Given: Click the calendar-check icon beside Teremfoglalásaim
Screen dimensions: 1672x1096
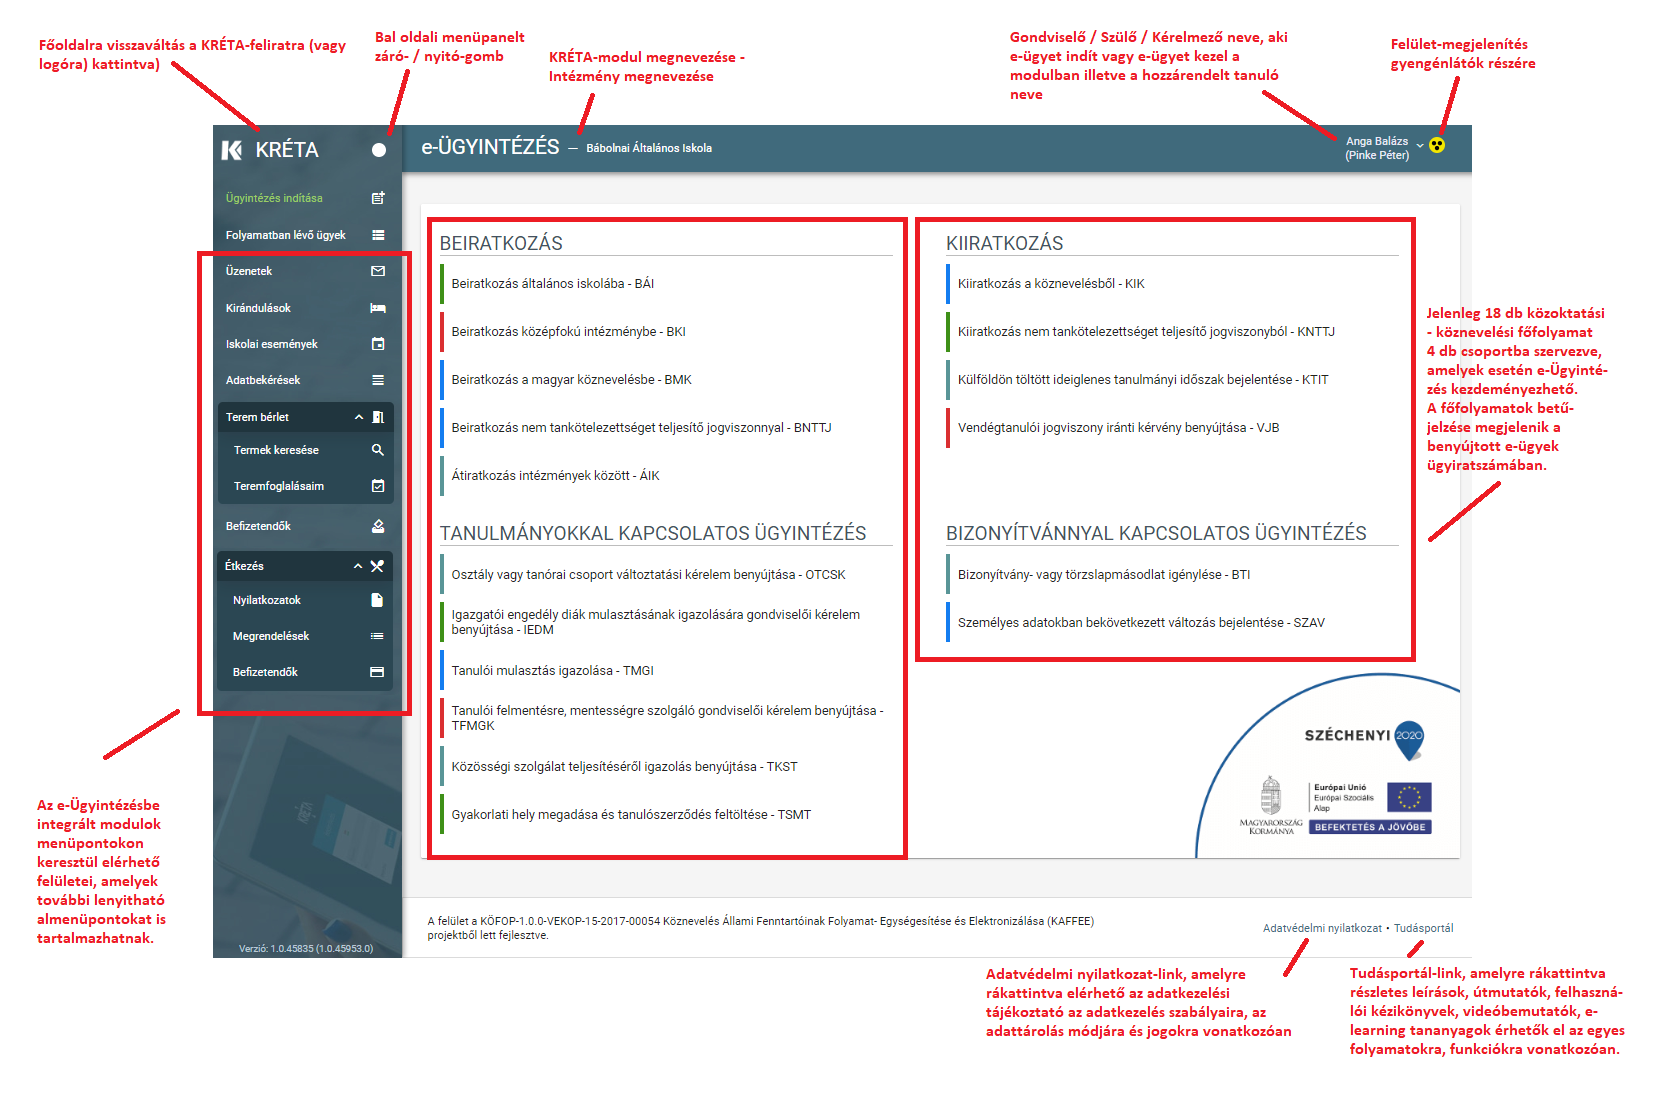Looking at the screenshot, I should click(378, 486).
